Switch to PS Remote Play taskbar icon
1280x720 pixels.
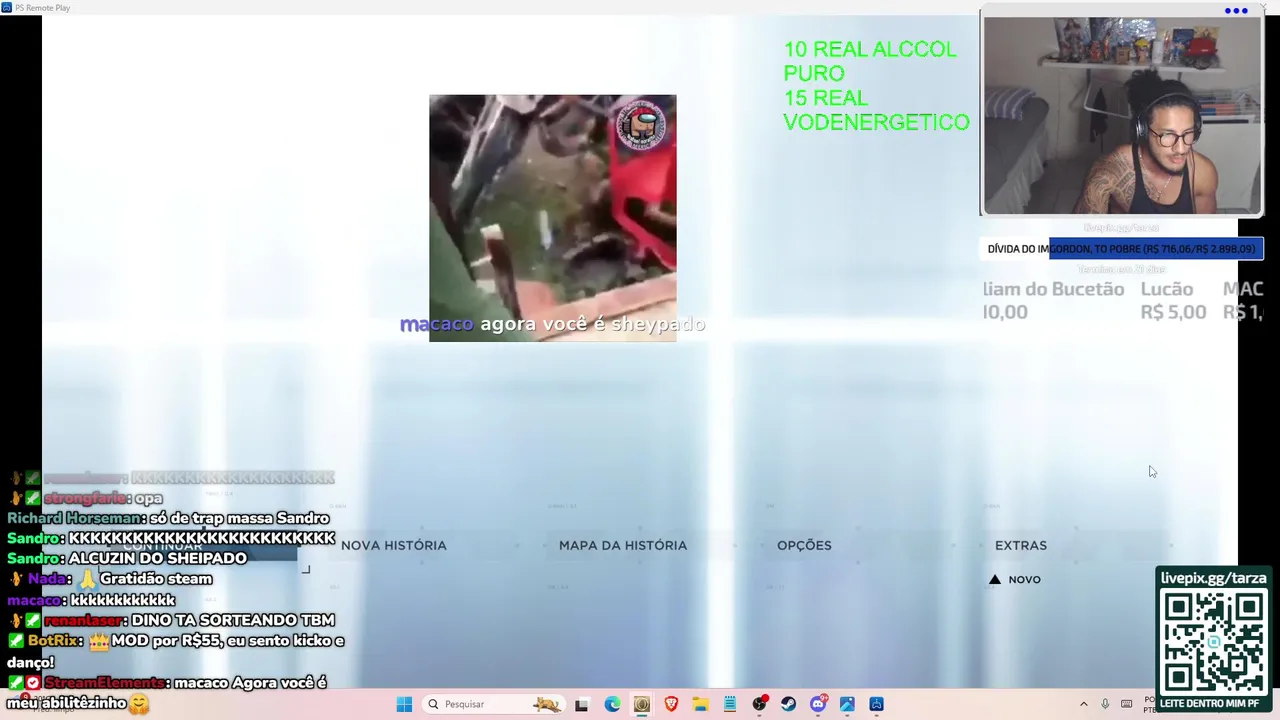876,704
